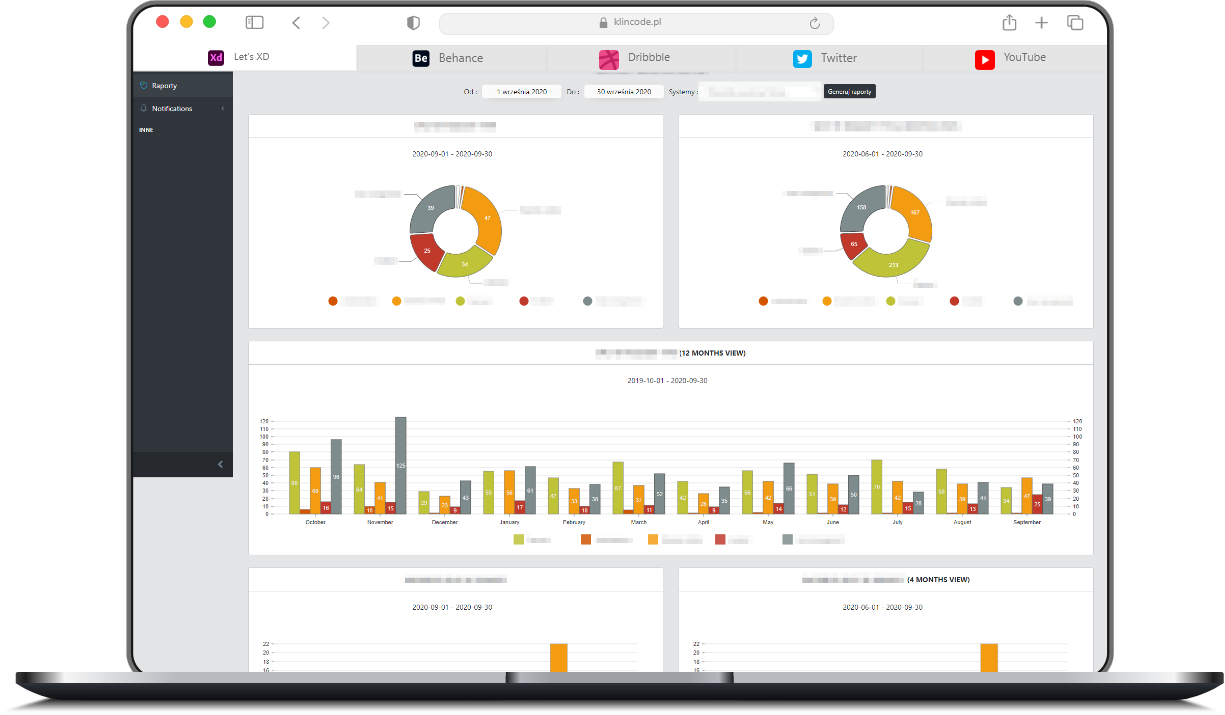1225x715 pixels.
Task: Toggle red legend in June–September donut chart
Action: coord(955,301)
